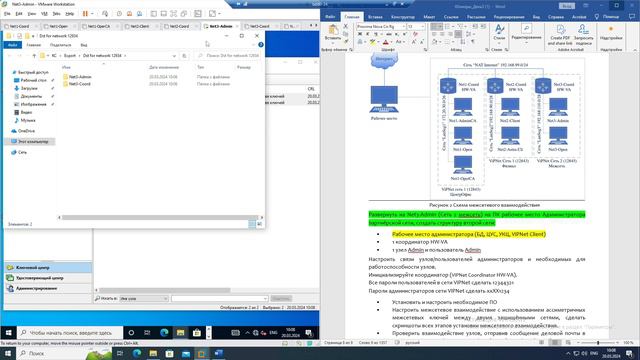Sort by the Дата изменения column
Screen dimensions: 640x360
[x=164, y=67]
